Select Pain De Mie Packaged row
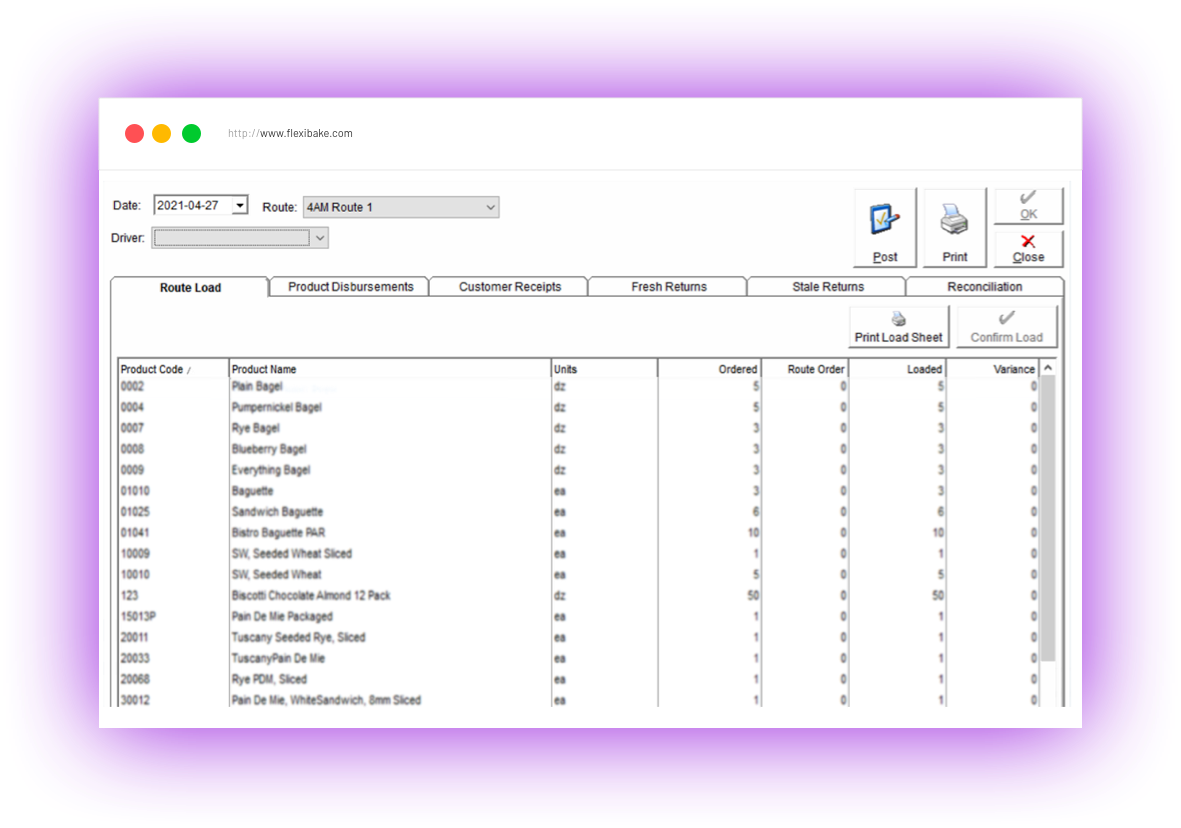Screen dimensions: 1181x828 point(578,616)
